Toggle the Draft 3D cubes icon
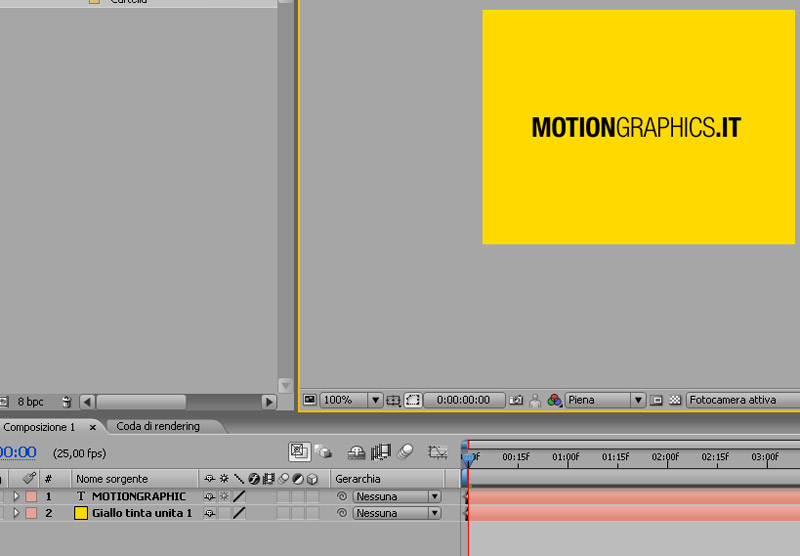The height and width of the screenshot is (556, 800). (x=323, y=451)
